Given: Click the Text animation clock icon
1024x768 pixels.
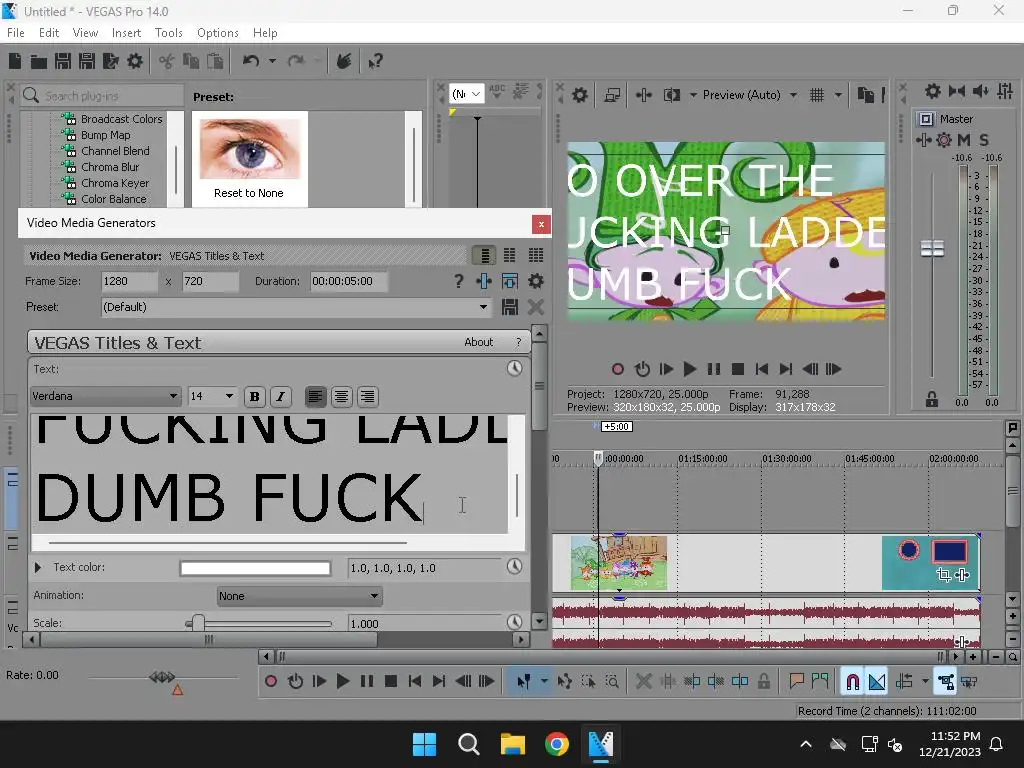Looking at the screenshot, I should (x=515, y=368).
